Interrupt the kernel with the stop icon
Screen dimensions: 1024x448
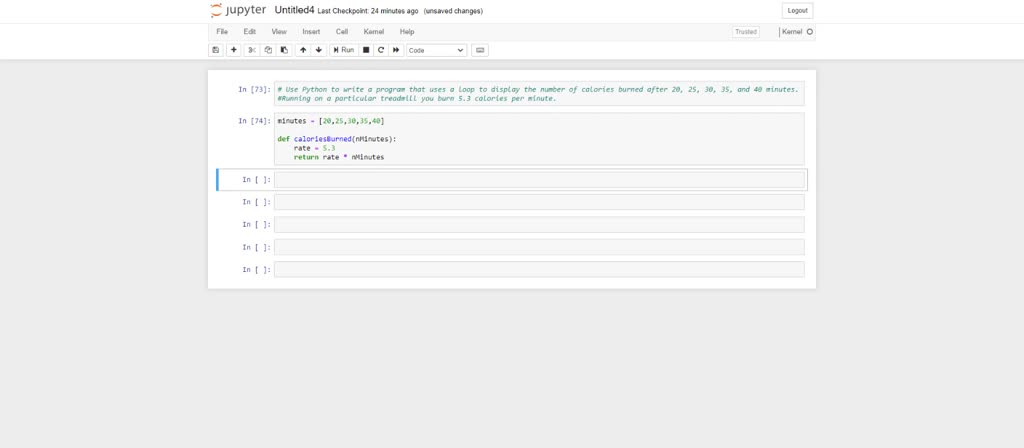(366, 50)
